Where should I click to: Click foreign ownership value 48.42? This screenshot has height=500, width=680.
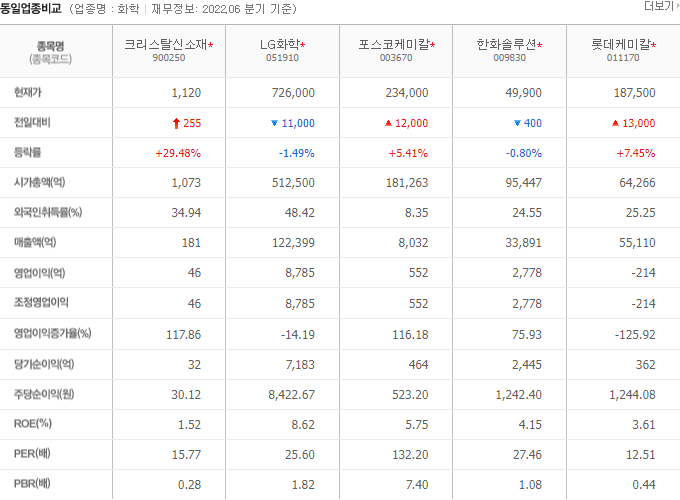300,213
